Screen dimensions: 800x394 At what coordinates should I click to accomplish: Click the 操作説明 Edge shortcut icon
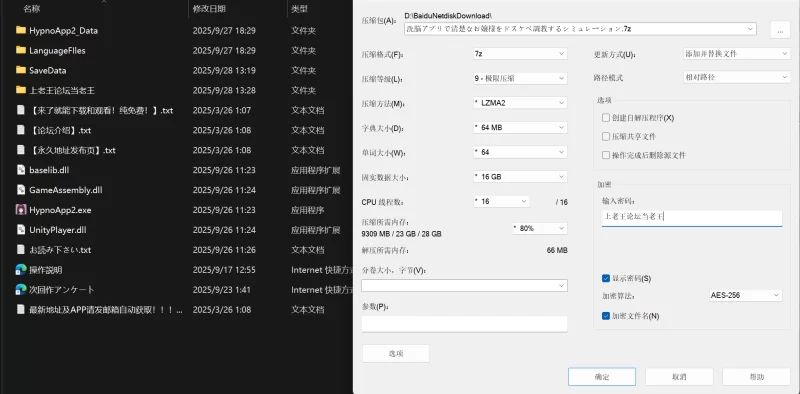tap(21, 269)
